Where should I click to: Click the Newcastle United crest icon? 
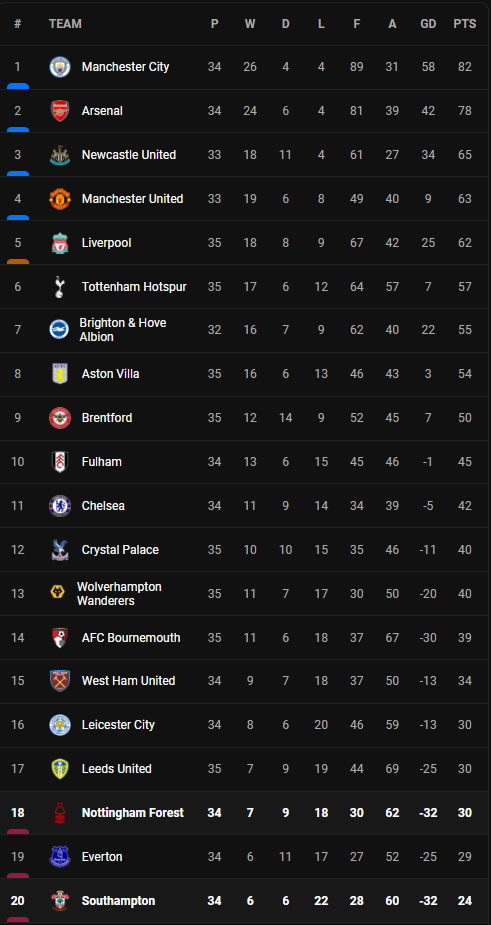(60, 155)
